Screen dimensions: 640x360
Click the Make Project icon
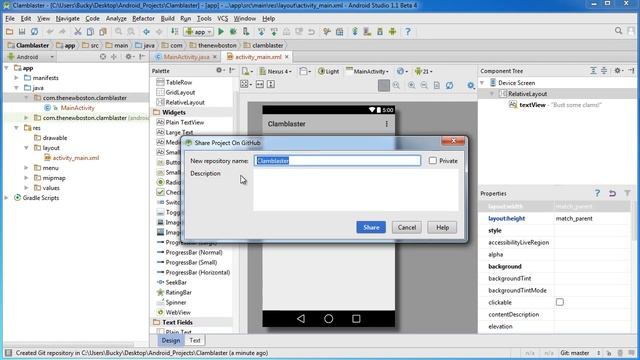coord(174,31)
